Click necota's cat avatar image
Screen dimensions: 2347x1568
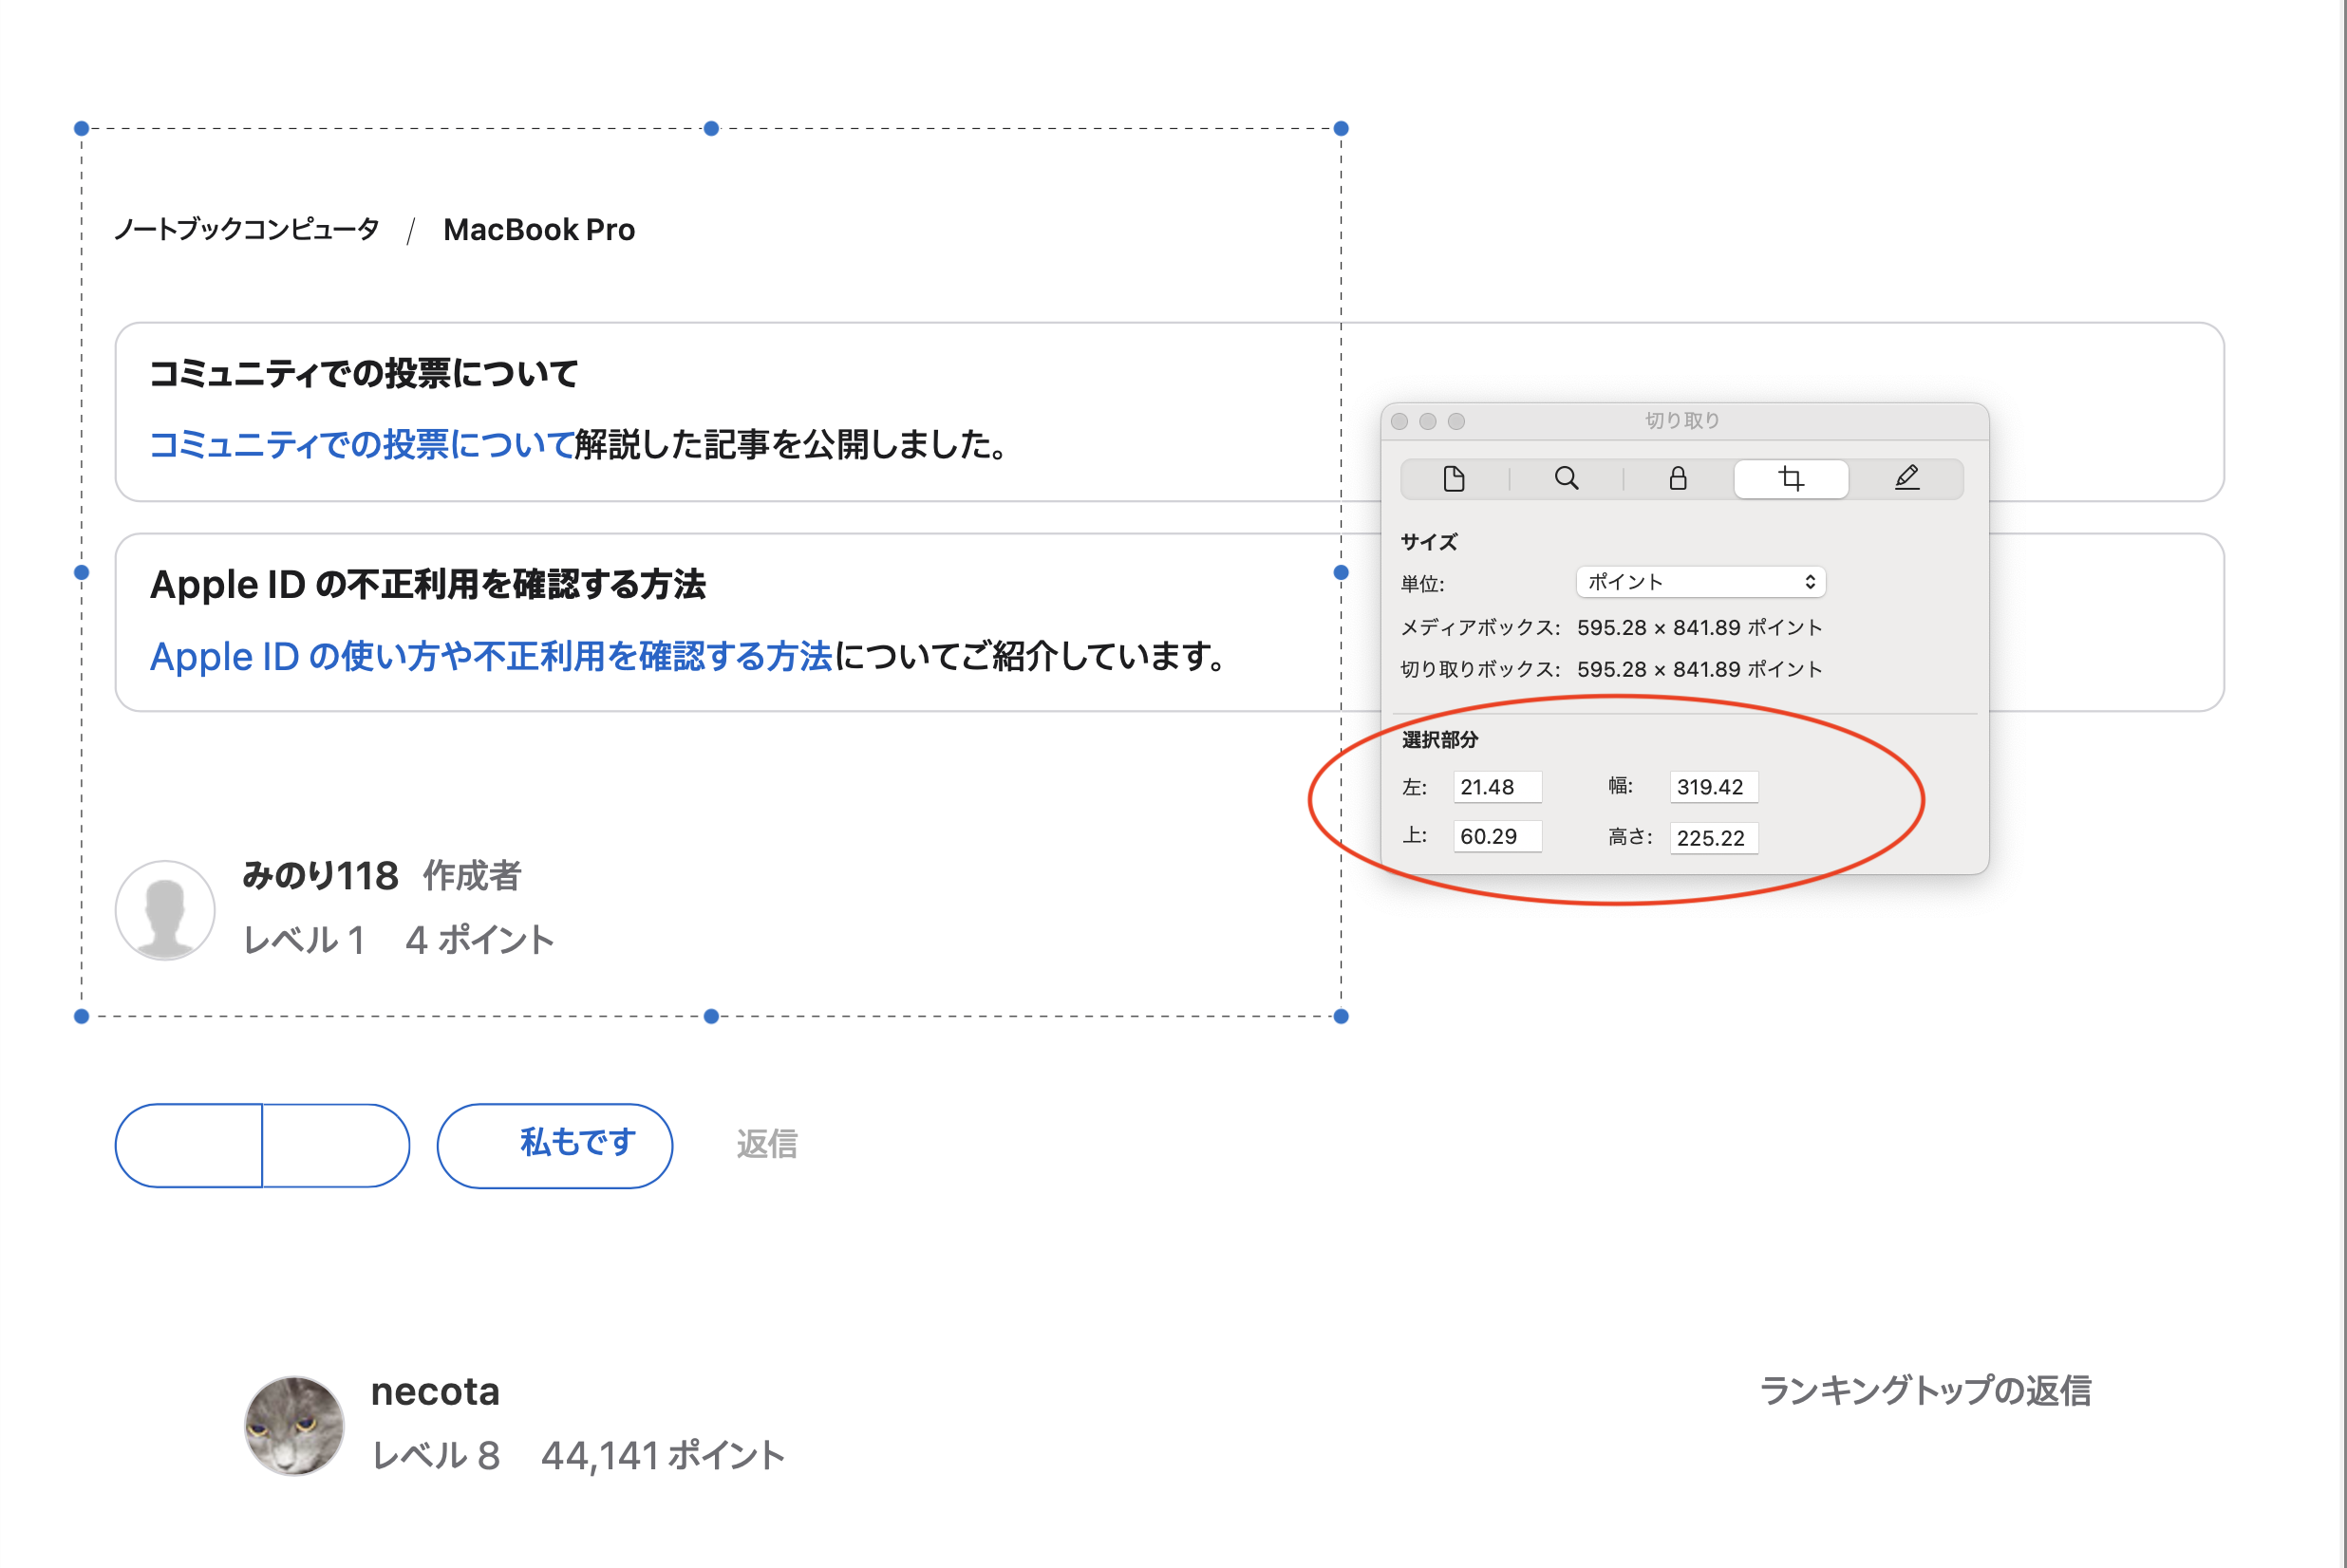click(294, 1425)
